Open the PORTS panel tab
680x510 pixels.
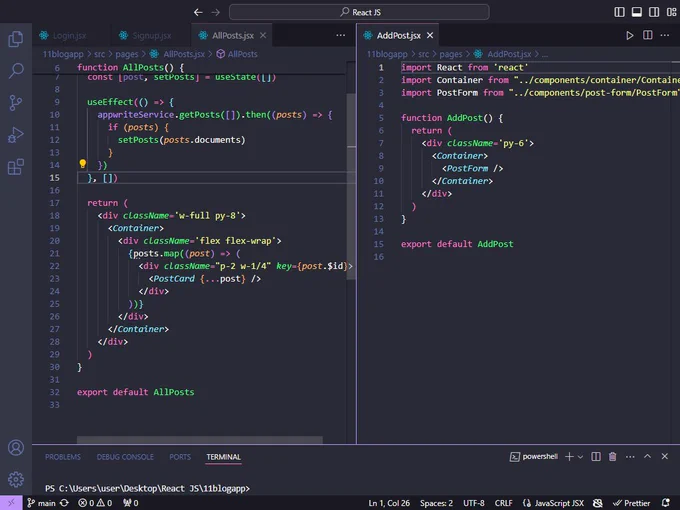180,457
